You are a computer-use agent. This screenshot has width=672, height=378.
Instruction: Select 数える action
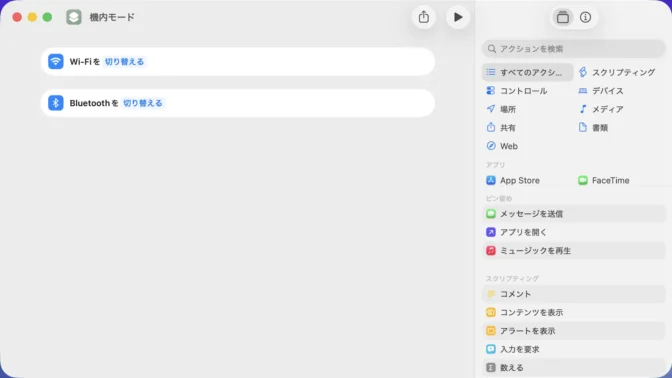tap(574, 368)
